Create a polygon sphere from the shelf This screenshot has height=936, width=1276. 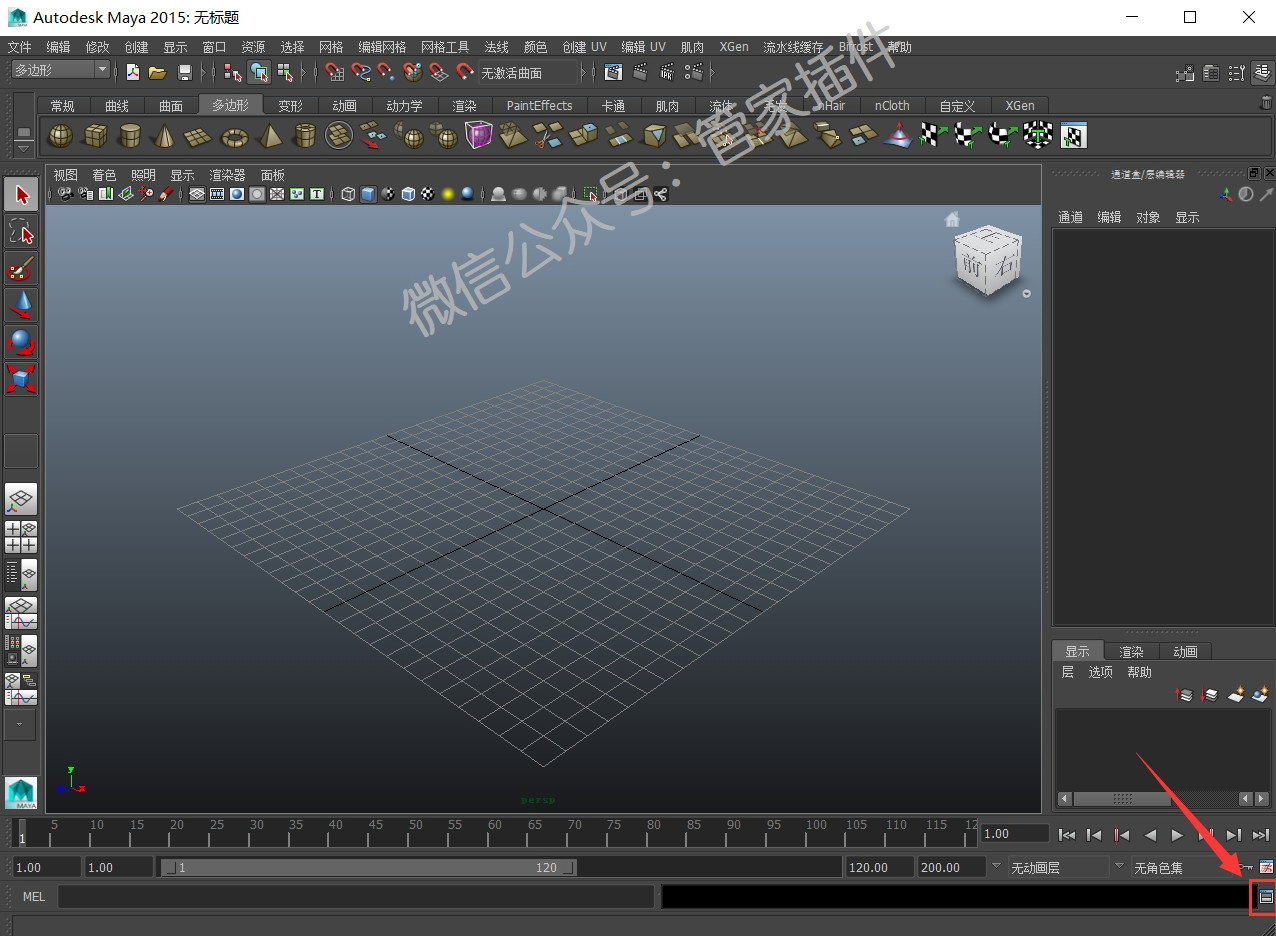pos(61,135)
